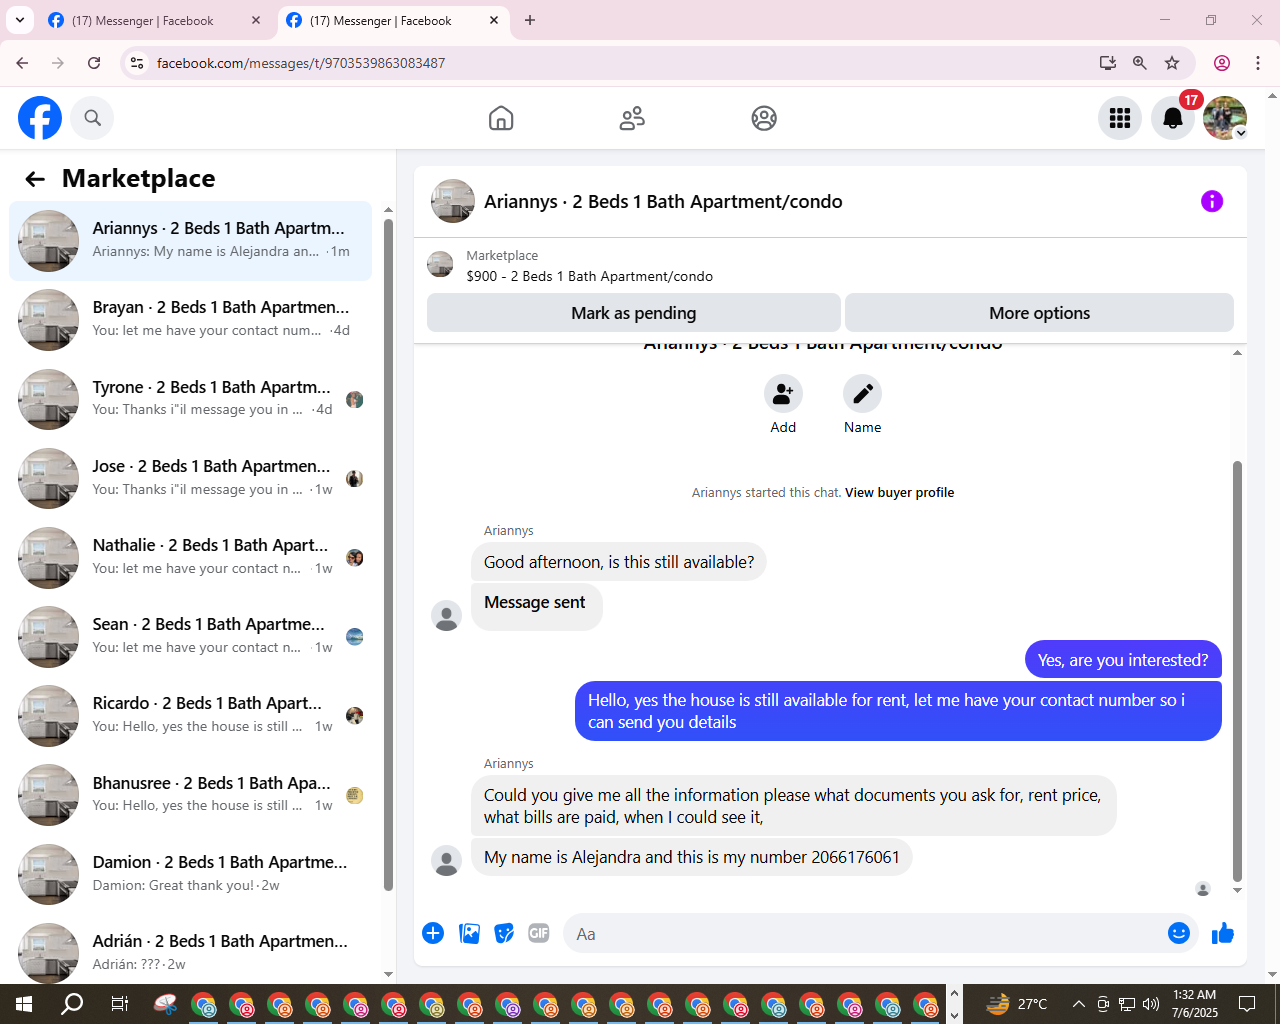Open Jose conversation in the list
This screenshot has width=1280, height=1024.
190,478
